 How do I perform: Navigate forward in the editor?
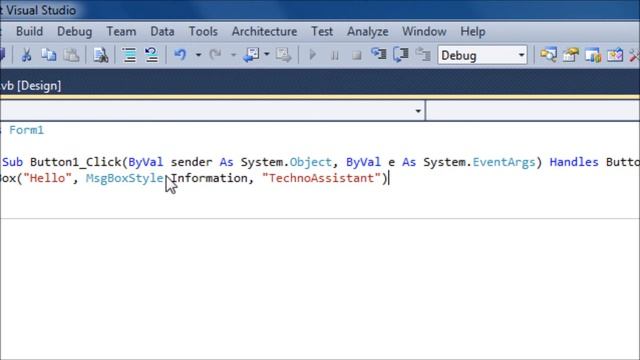[x=283, y=55]
